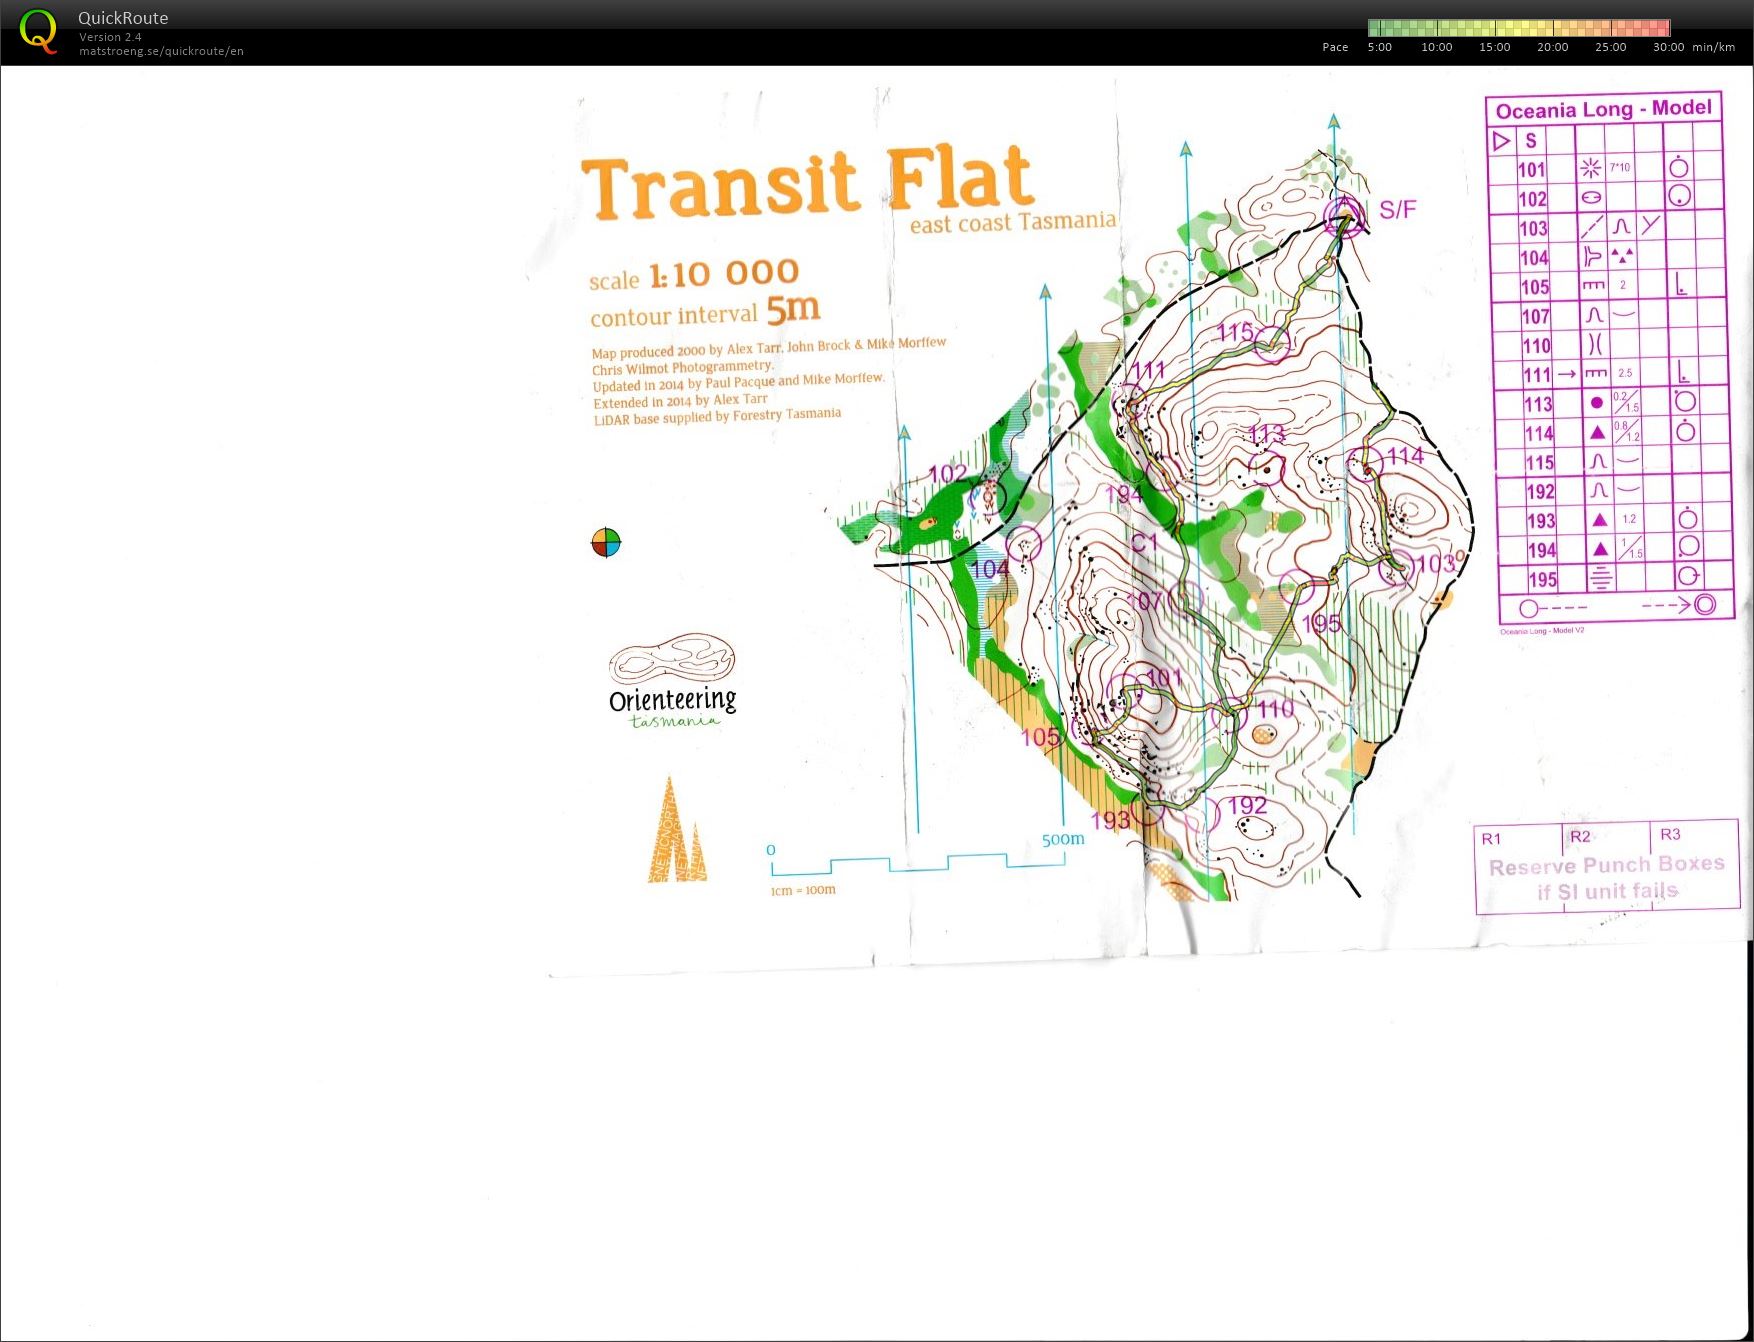1754x1342 pixels.
Task: Click the QuickRoute title text
Action: (x=123, y=18)
